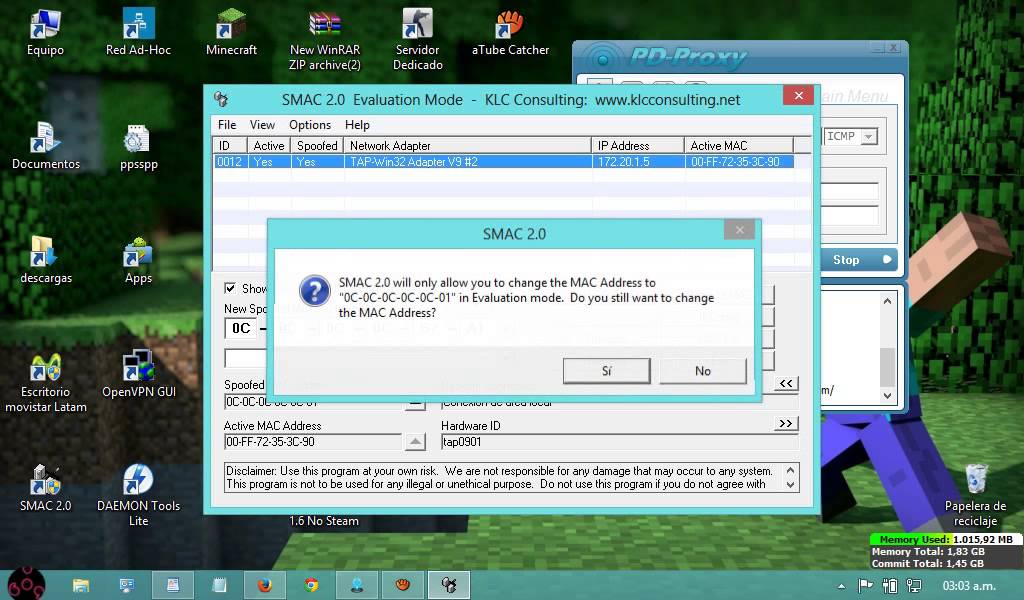
Task: Open the Help menu in SMAC
Action: click(357, 125)
